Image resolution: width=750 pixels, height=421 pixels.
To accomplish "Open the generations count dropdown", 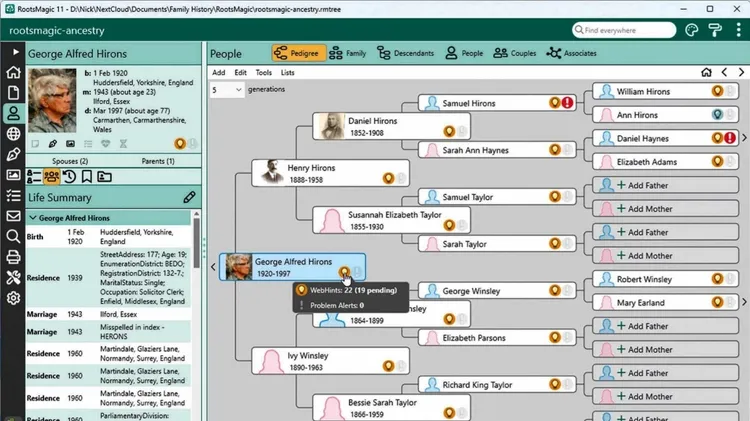I will [x=227, y=90].
